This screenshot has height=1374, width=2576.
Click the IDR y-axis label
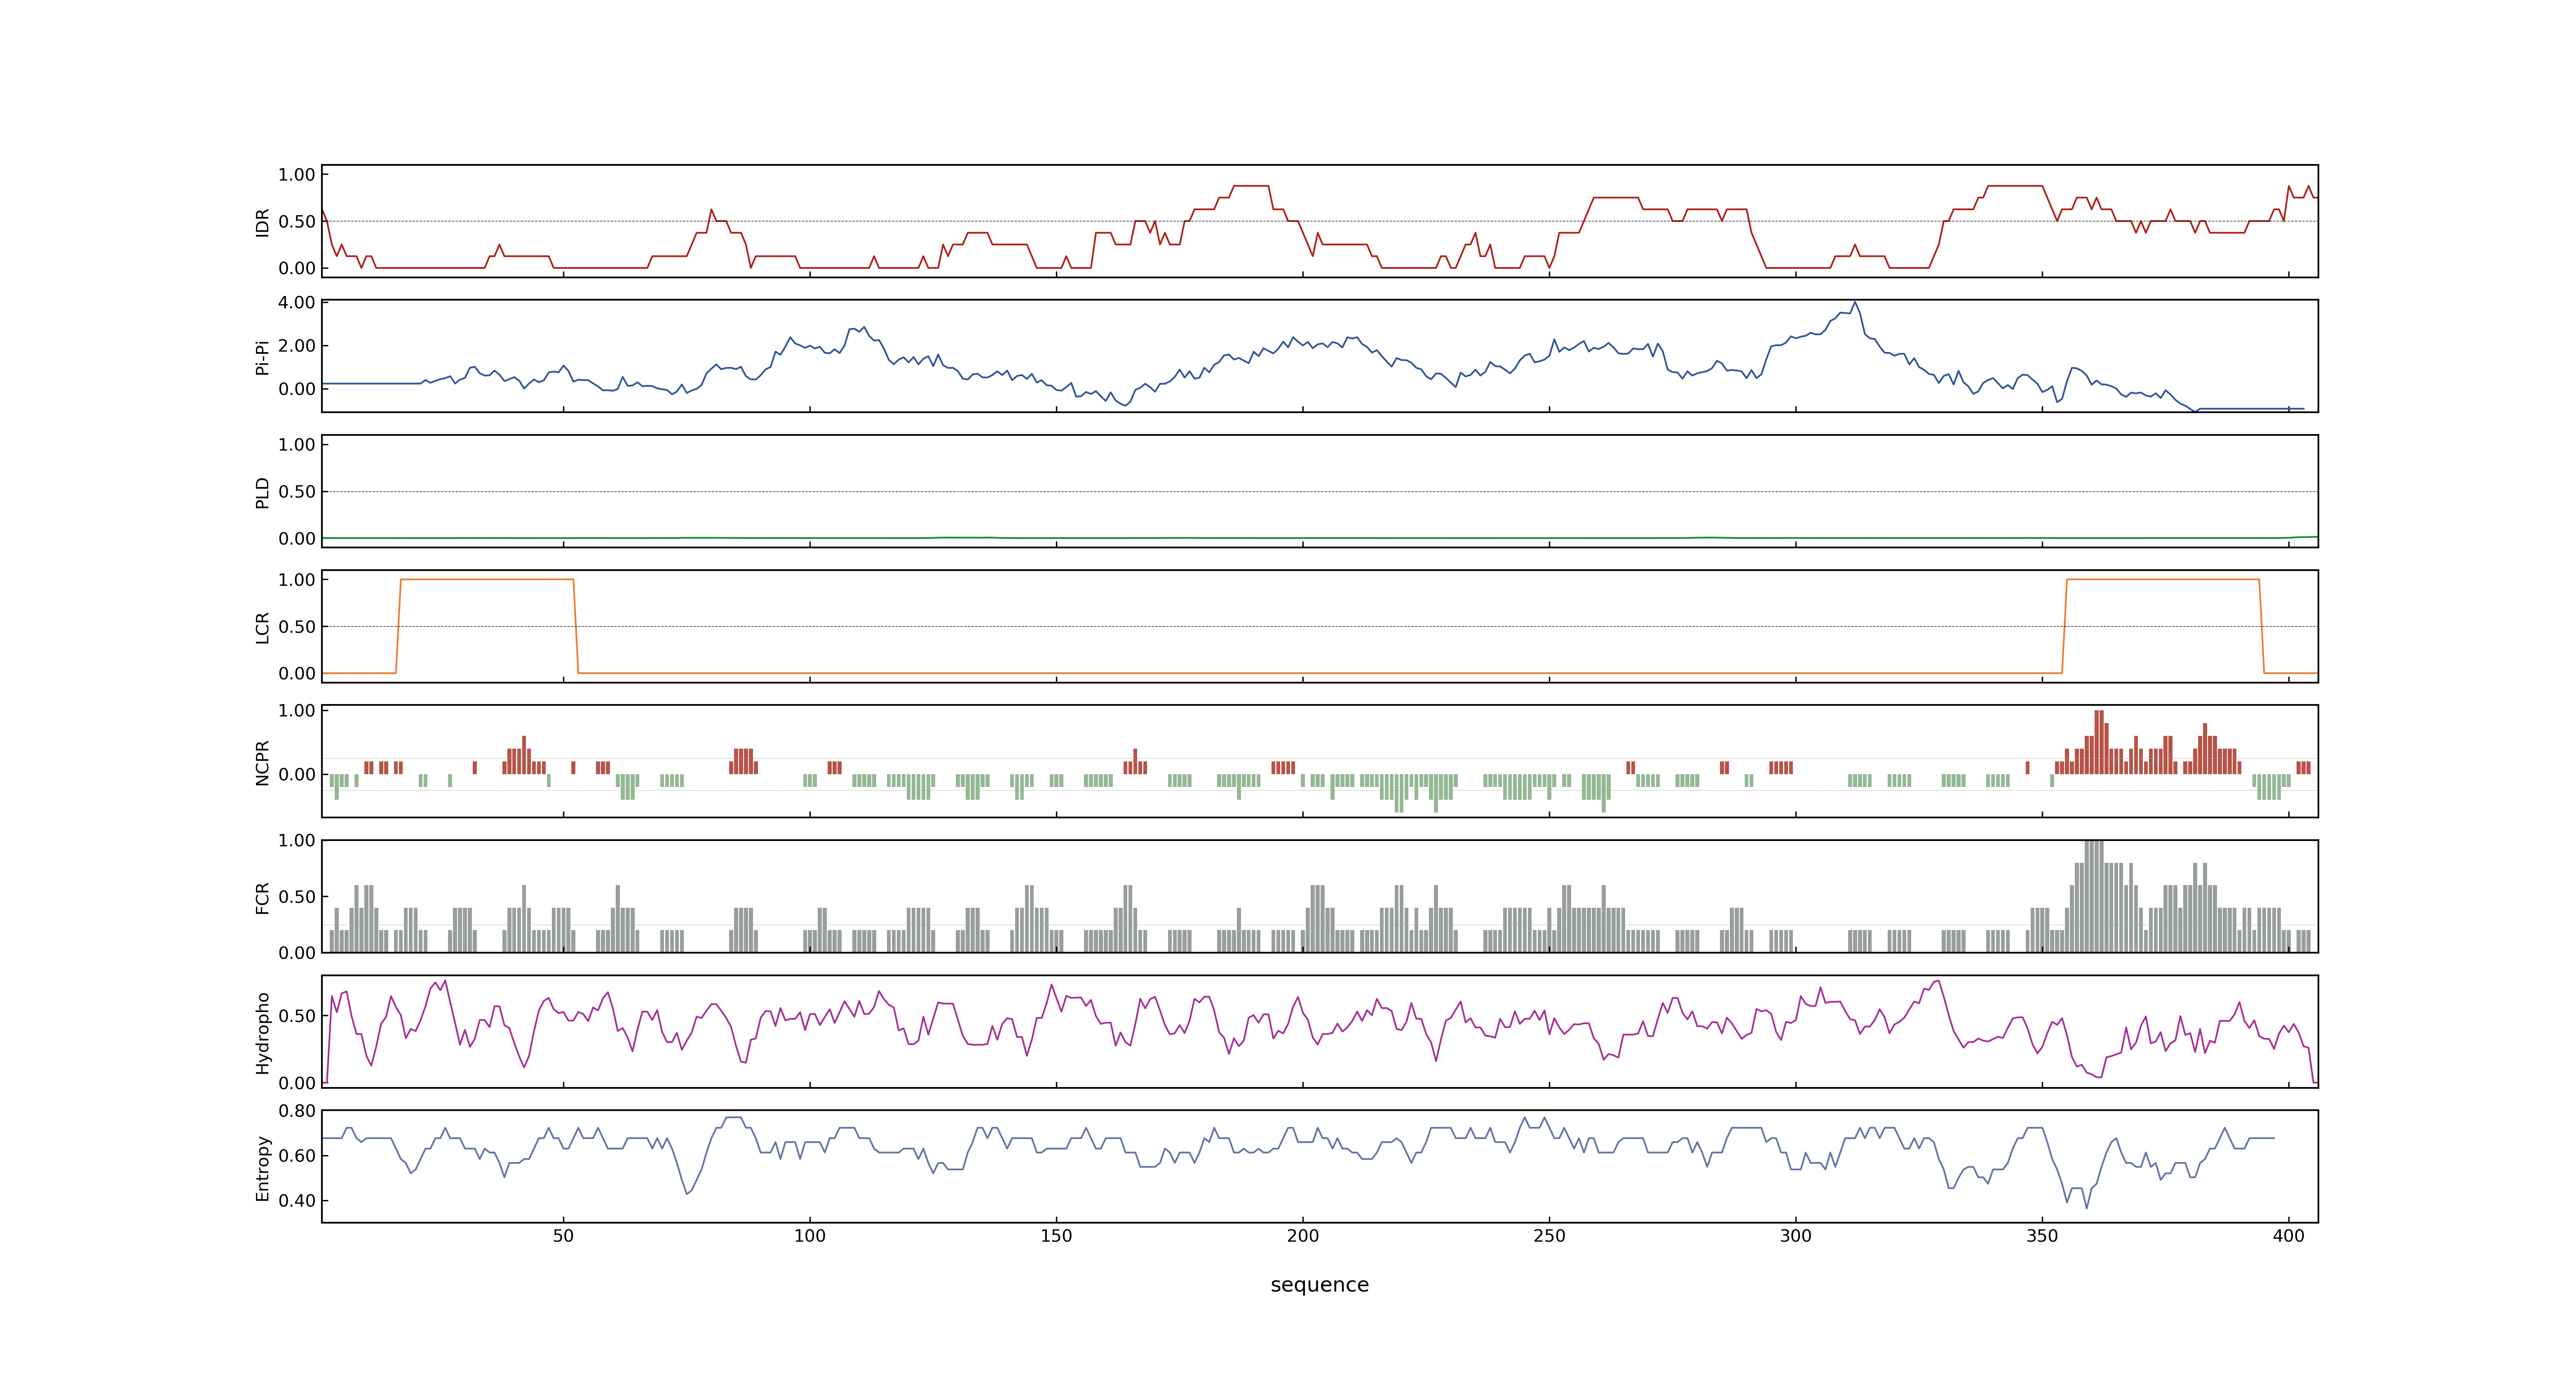tap(263, 222)
